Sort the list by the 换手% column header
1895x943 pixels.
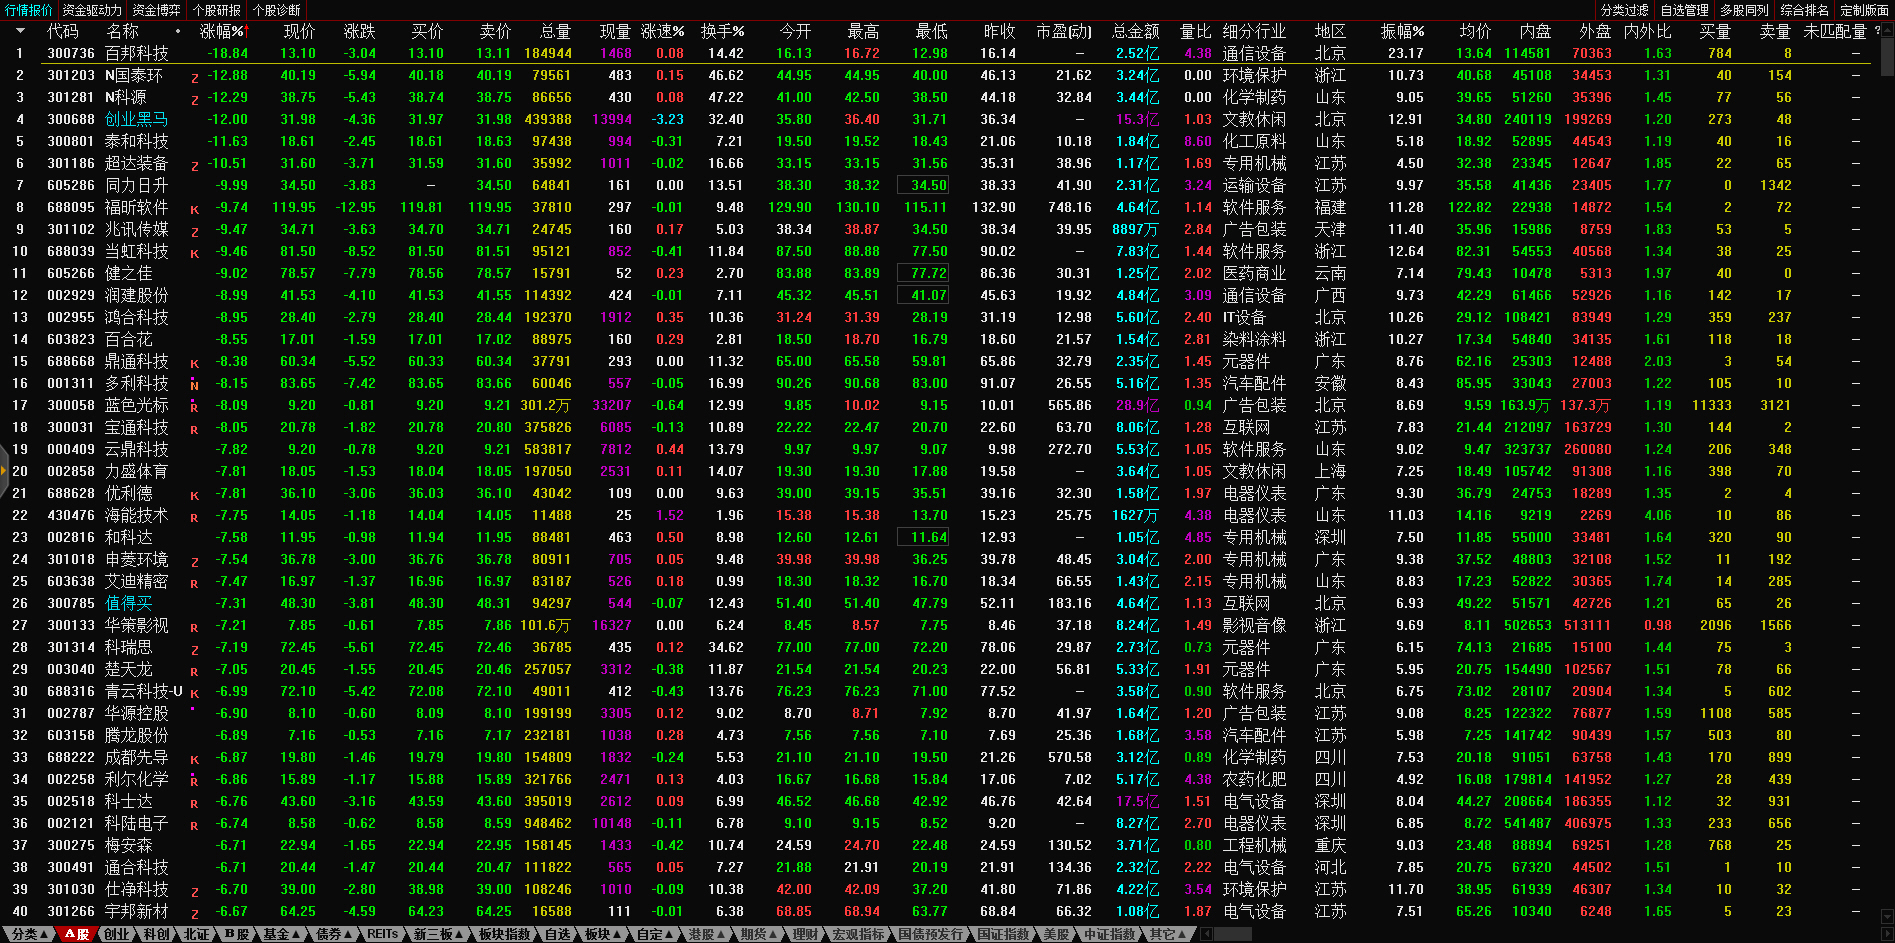click(x=722, y=31)
